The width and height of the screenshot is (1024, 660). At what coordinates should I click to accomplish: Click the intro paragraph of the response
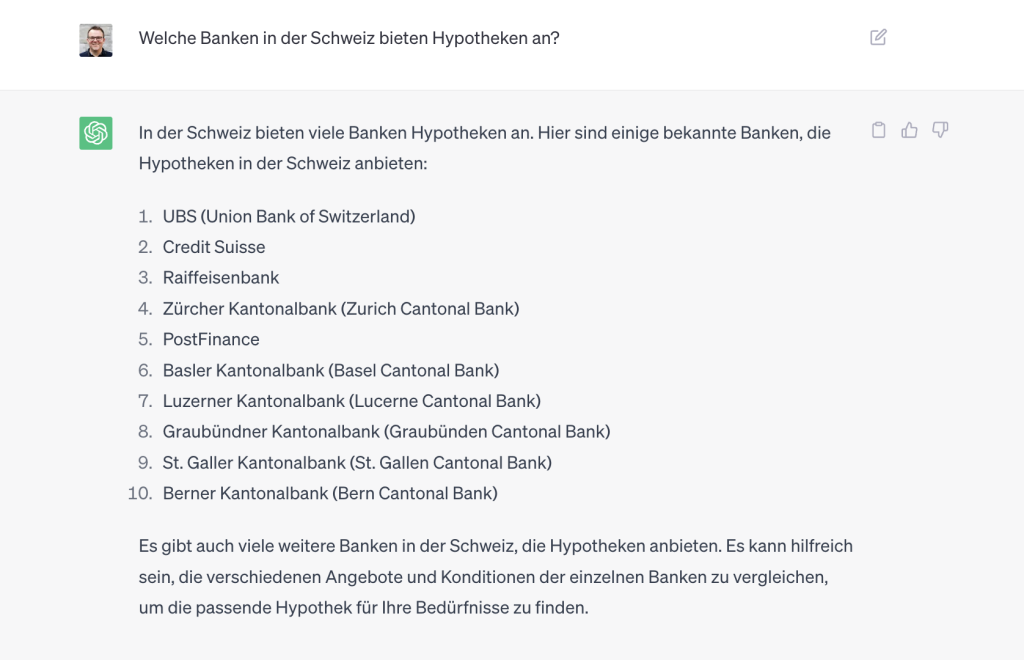click(x=485, y=148)
